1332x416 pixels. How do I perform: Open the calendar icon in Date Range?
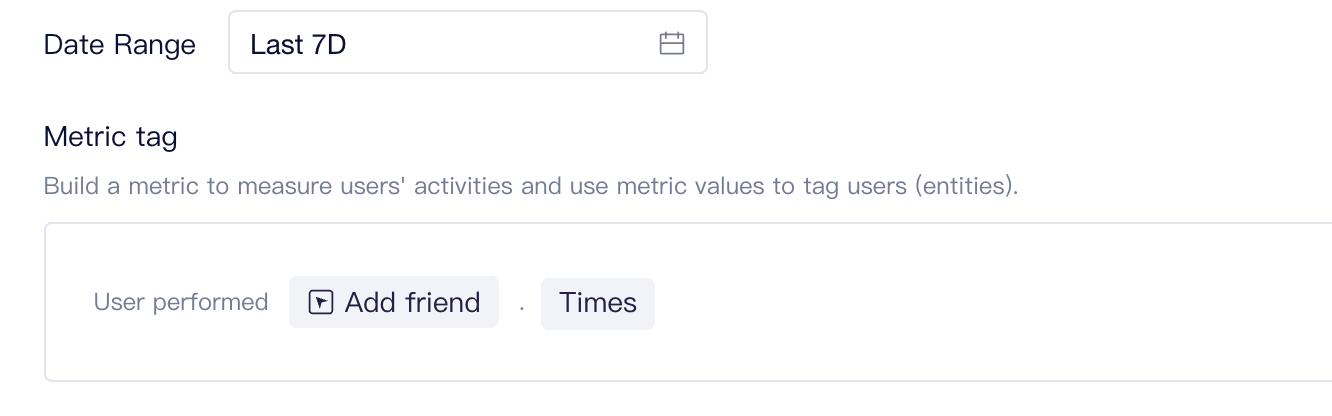tap(671, 43)
